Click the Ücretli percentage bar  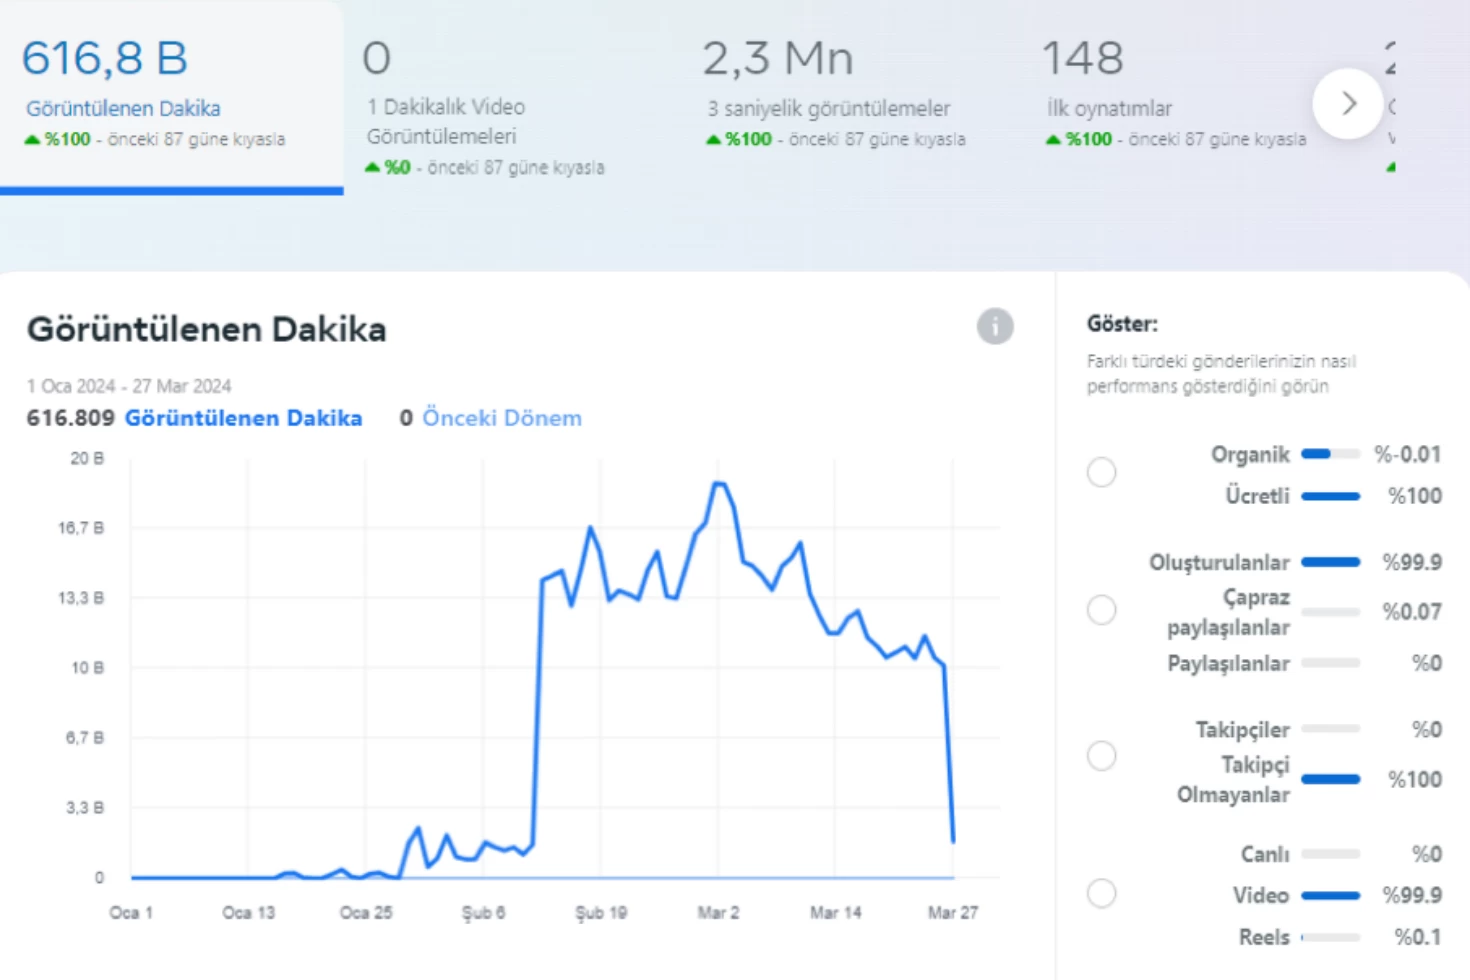pos(1330,496)
